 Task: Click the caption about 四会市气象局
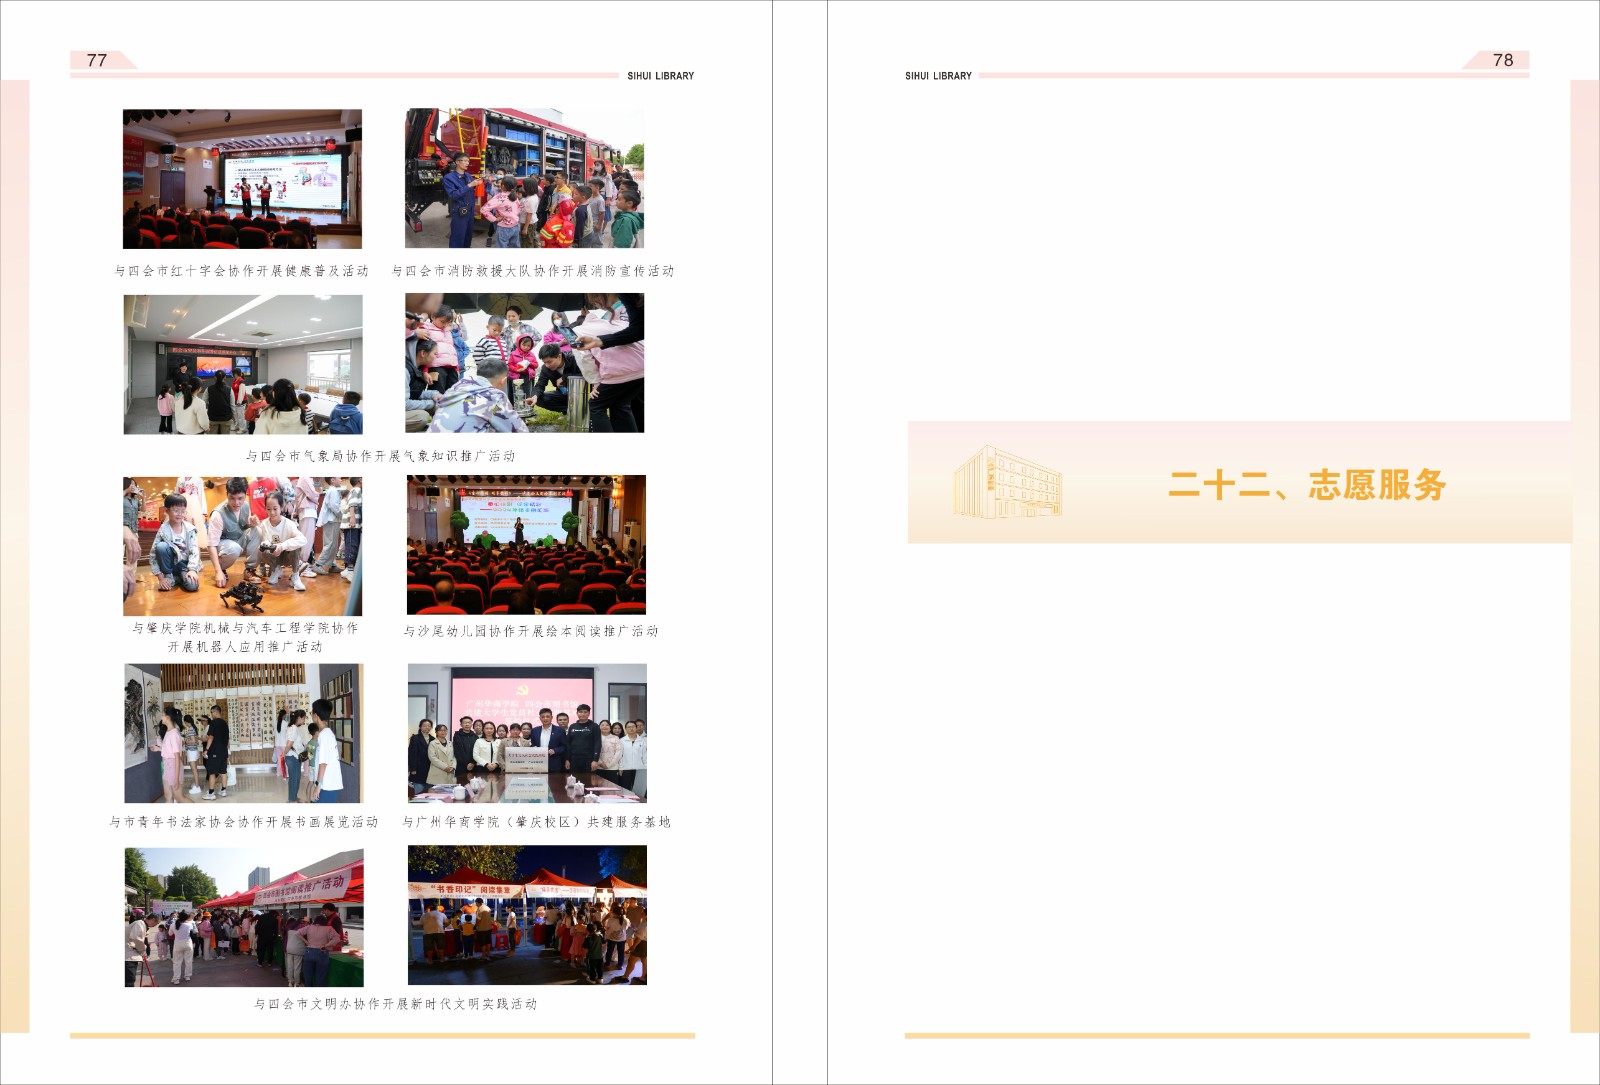[380, 456]
